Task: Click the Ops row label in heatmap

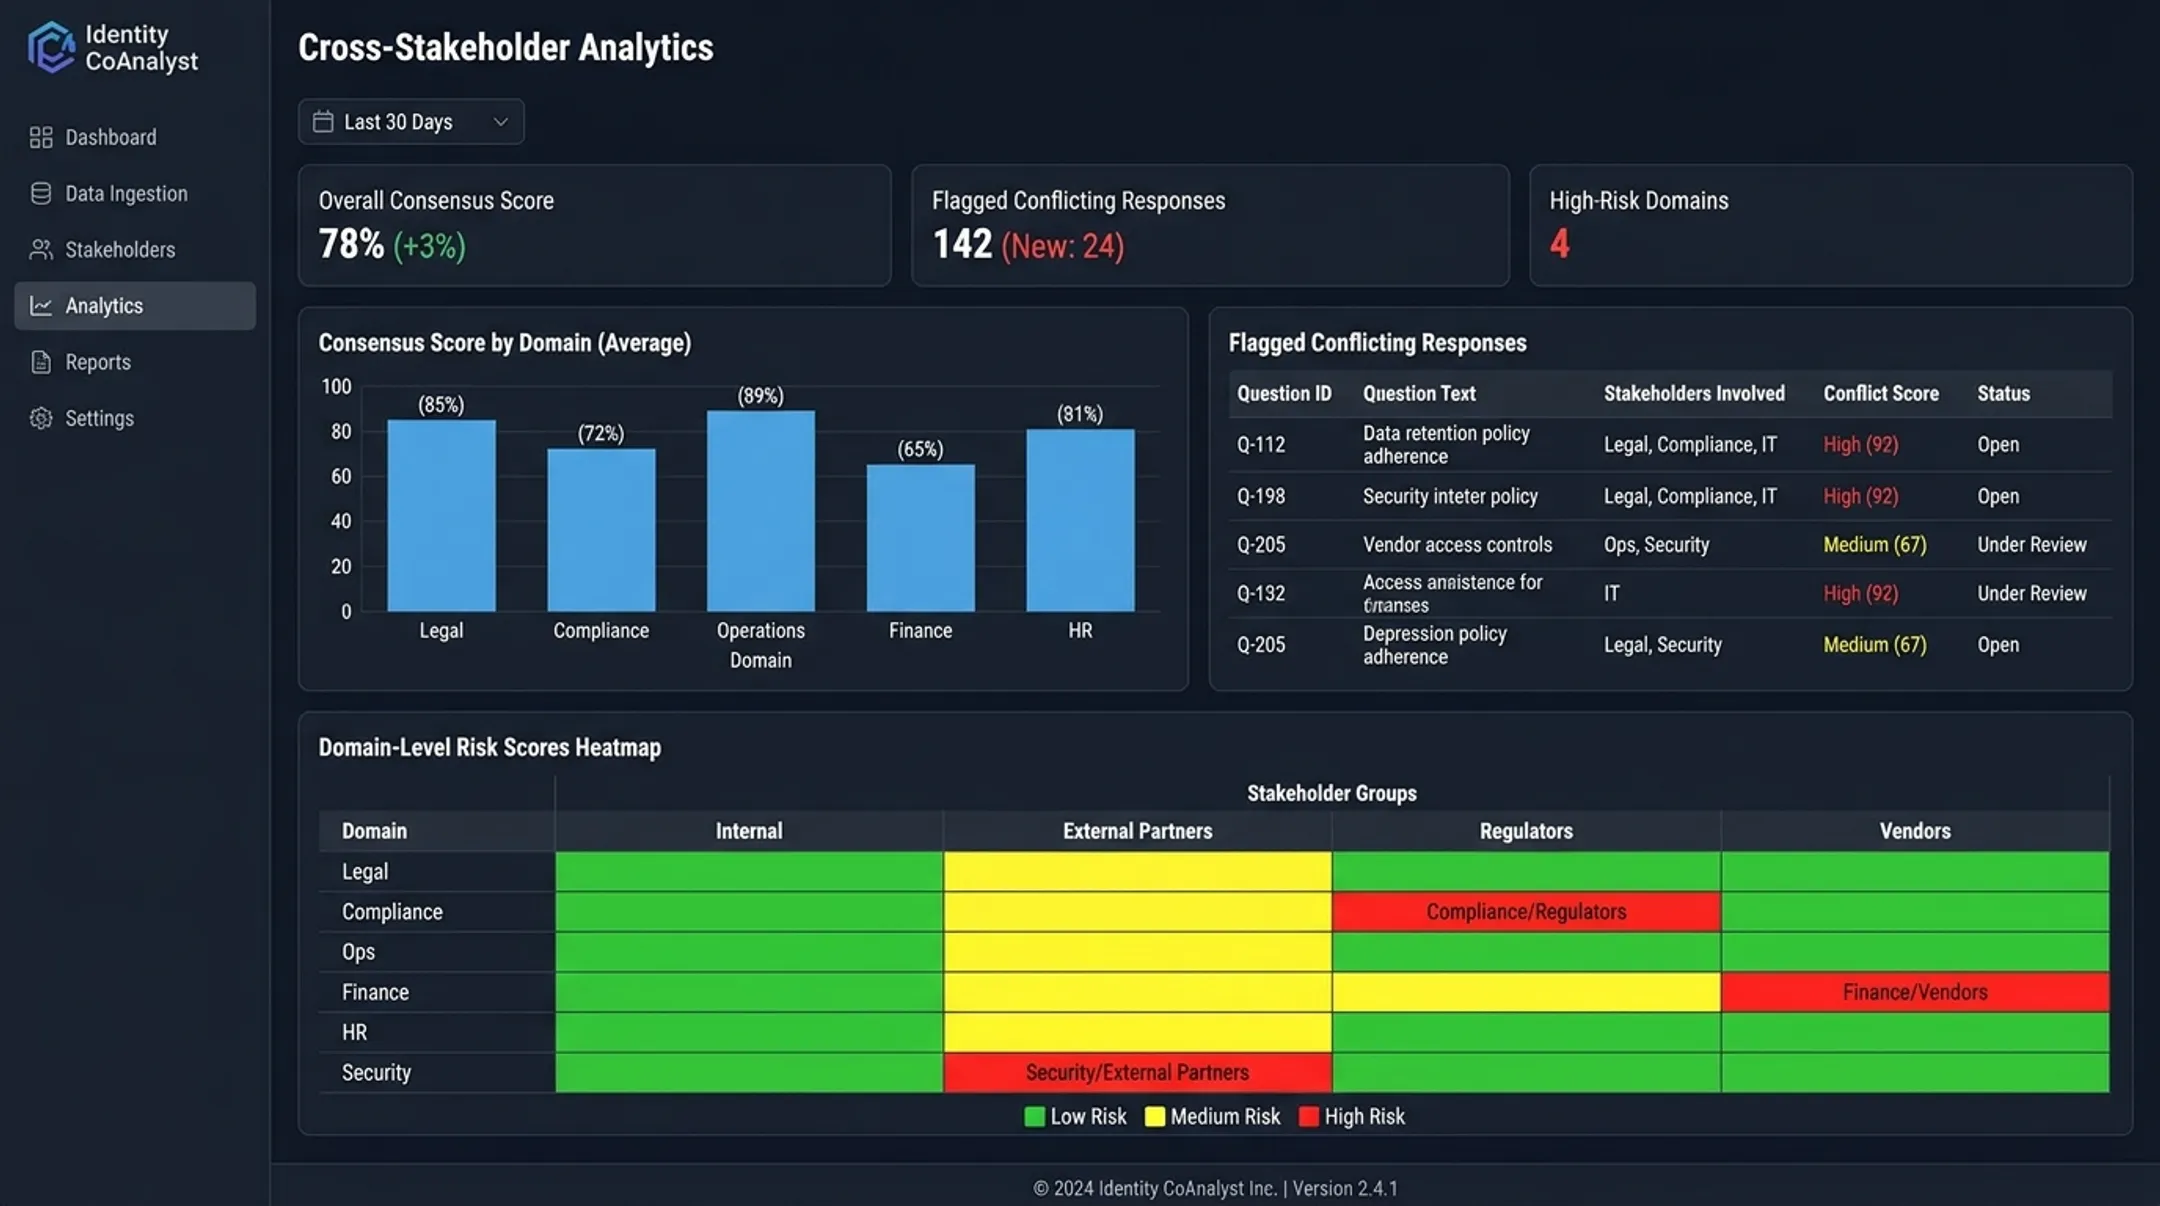Action: point(358,952)
